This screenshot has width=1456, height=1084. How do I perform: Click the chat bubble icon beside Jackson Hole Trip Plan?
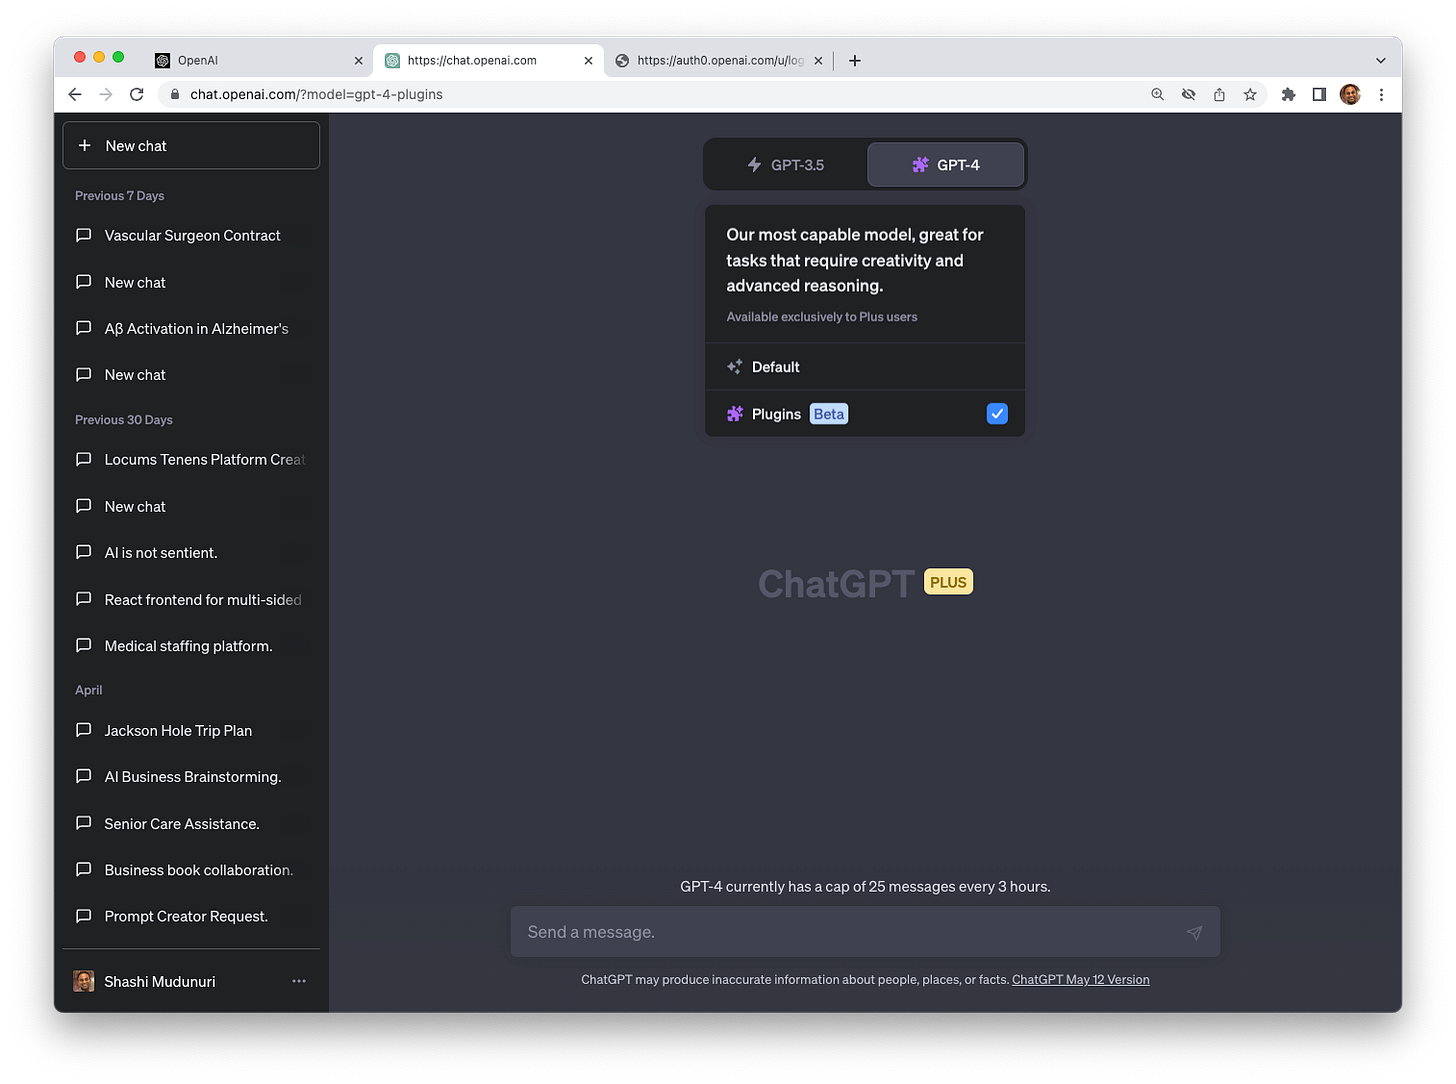pos(83,730)
